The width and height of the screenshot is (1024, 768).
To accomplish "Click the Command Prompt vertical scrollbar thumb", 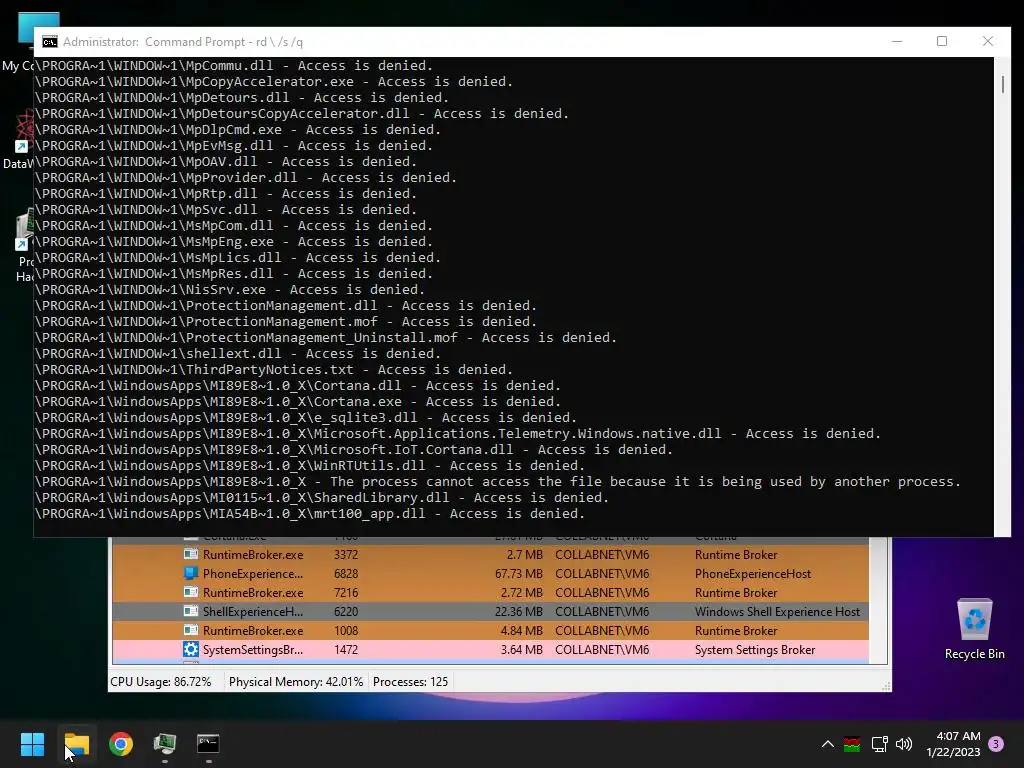I will coord(1003,84).
